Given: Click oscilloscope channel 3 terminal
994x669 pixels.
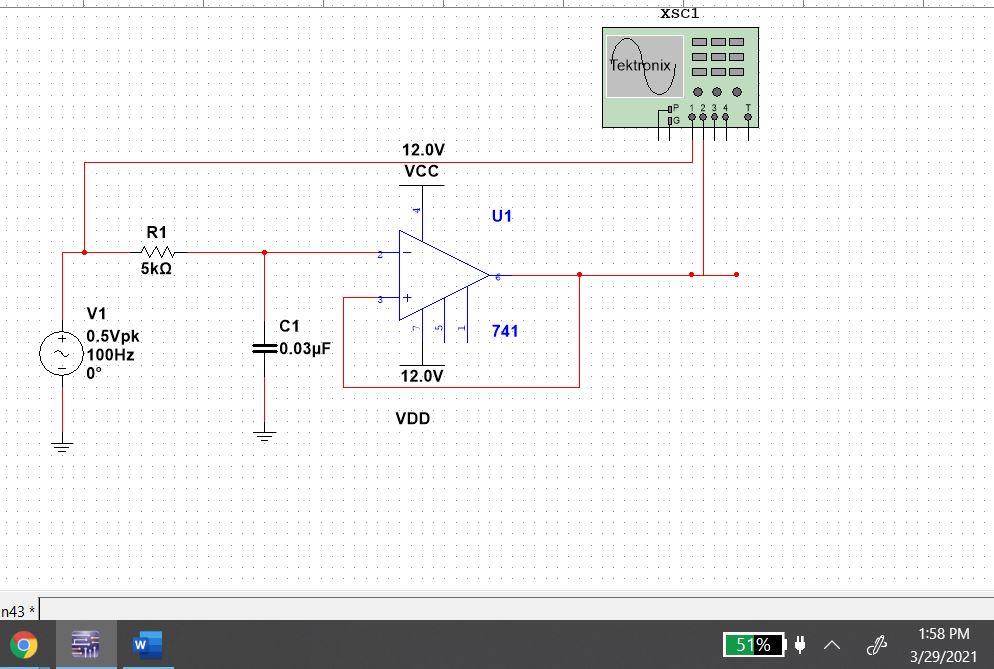Looking at the screenshot, I should coord(714,117).
